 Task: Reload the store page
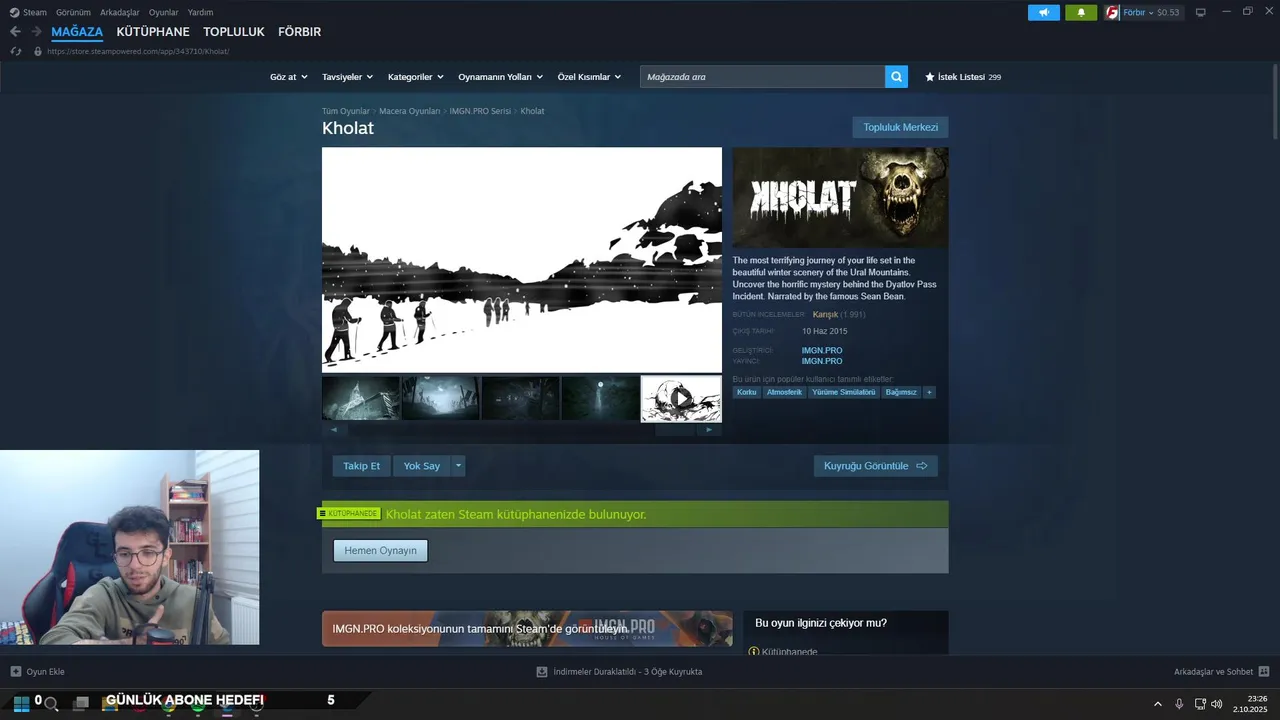coord(16,51)
